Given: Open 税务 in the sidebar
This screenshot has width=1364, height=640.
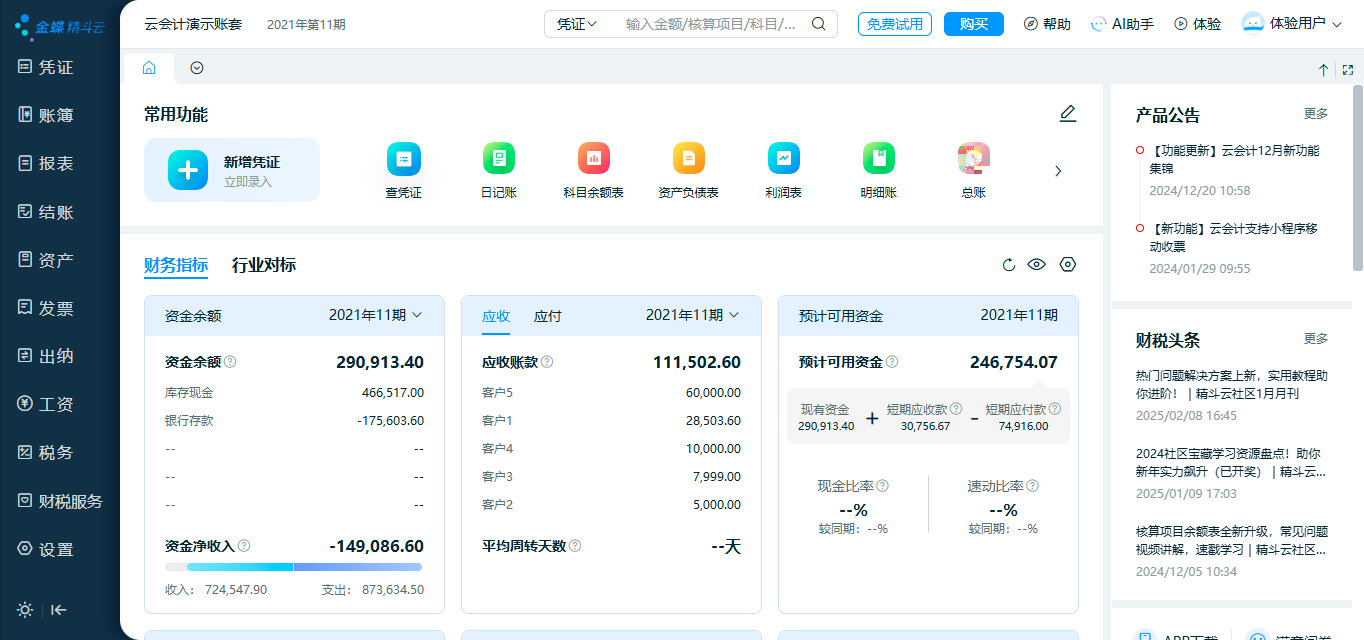Looking at the screenshot, I should [x=47, y=453].
